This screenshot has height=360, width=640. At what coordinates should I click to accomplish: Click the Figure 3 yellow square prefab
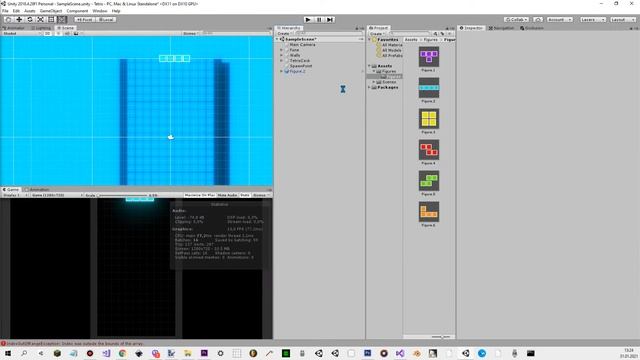pyautogui.click(x=429, y=119)
